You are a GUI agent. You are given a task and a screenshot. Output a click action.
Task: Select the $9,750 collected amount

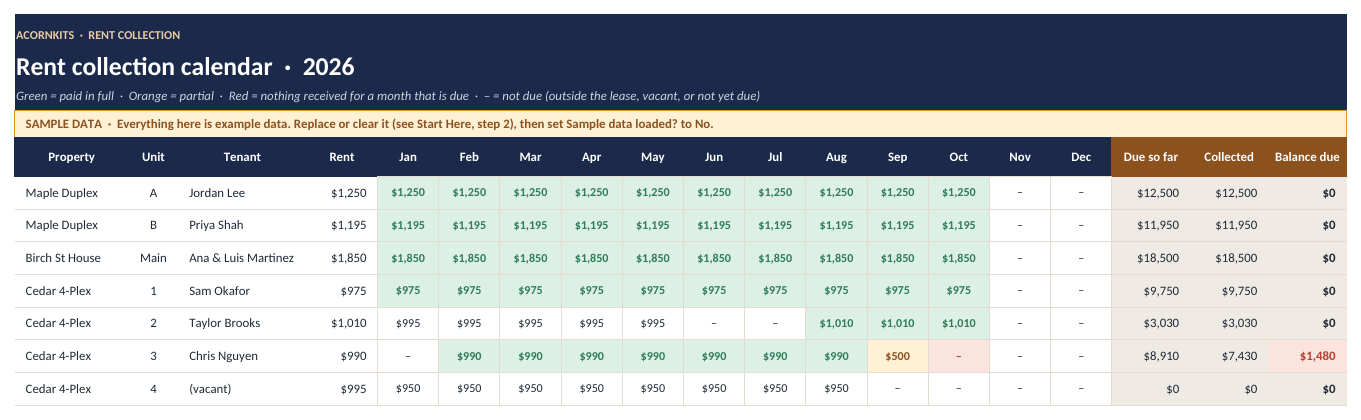pos(1228,291)
